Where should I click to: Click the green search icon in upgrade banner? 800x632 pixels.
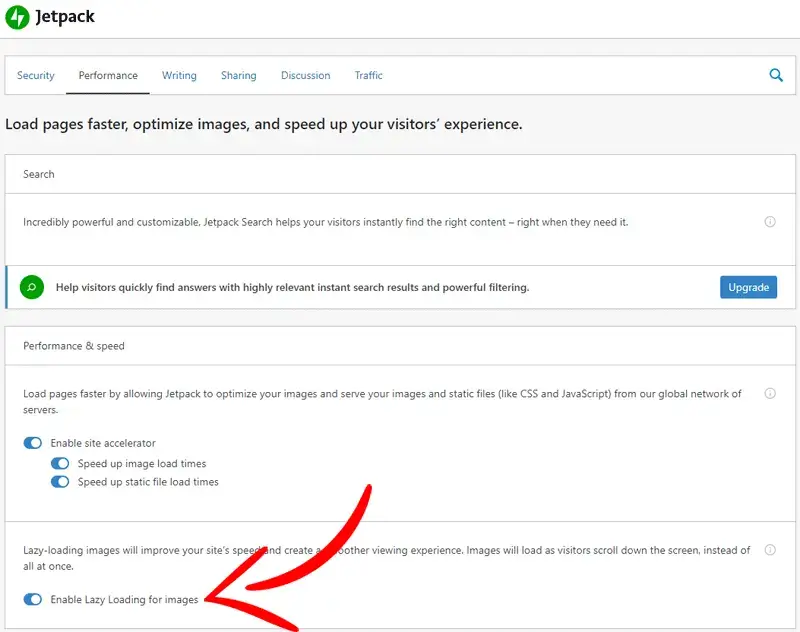coord(32,287)
